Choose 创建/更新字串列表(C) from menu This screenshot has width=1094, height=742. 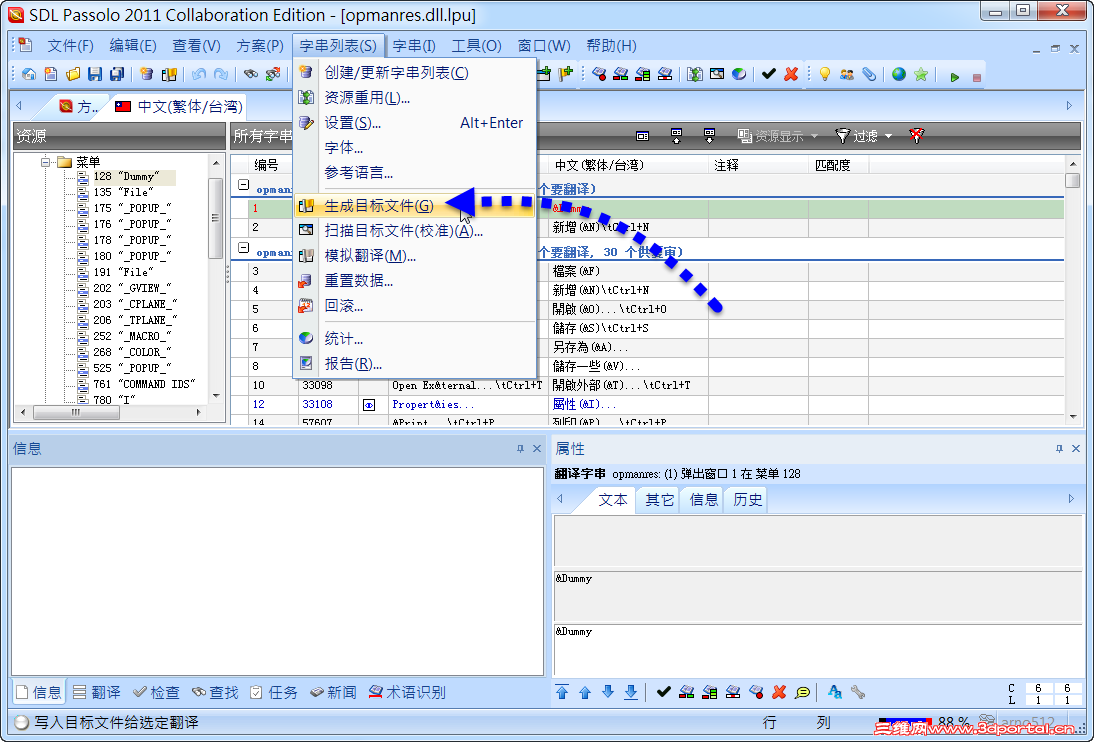(x=414, y=73)
